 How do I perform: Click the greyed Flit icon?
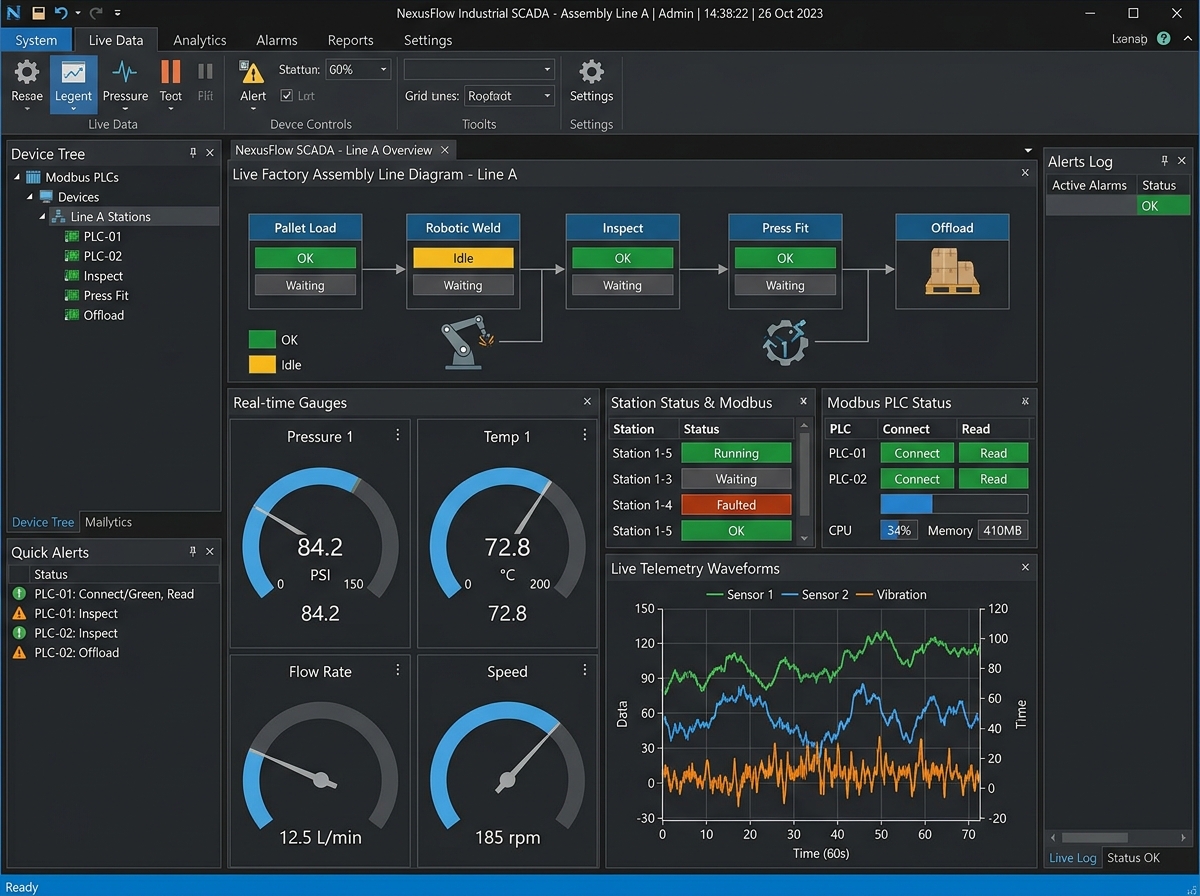205,71
